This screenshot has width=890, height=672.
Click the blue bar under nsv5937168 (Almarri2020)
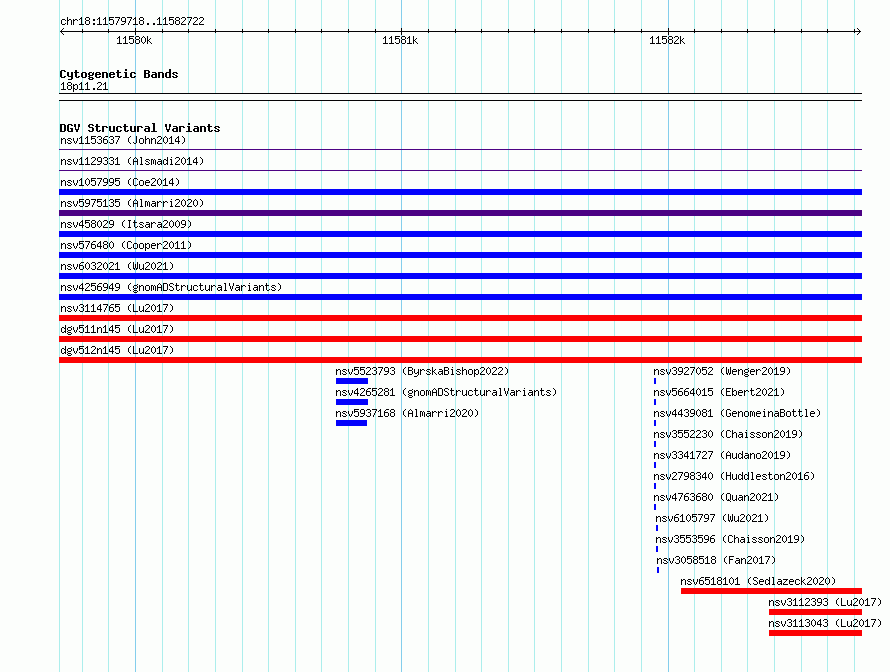[351, 423]
